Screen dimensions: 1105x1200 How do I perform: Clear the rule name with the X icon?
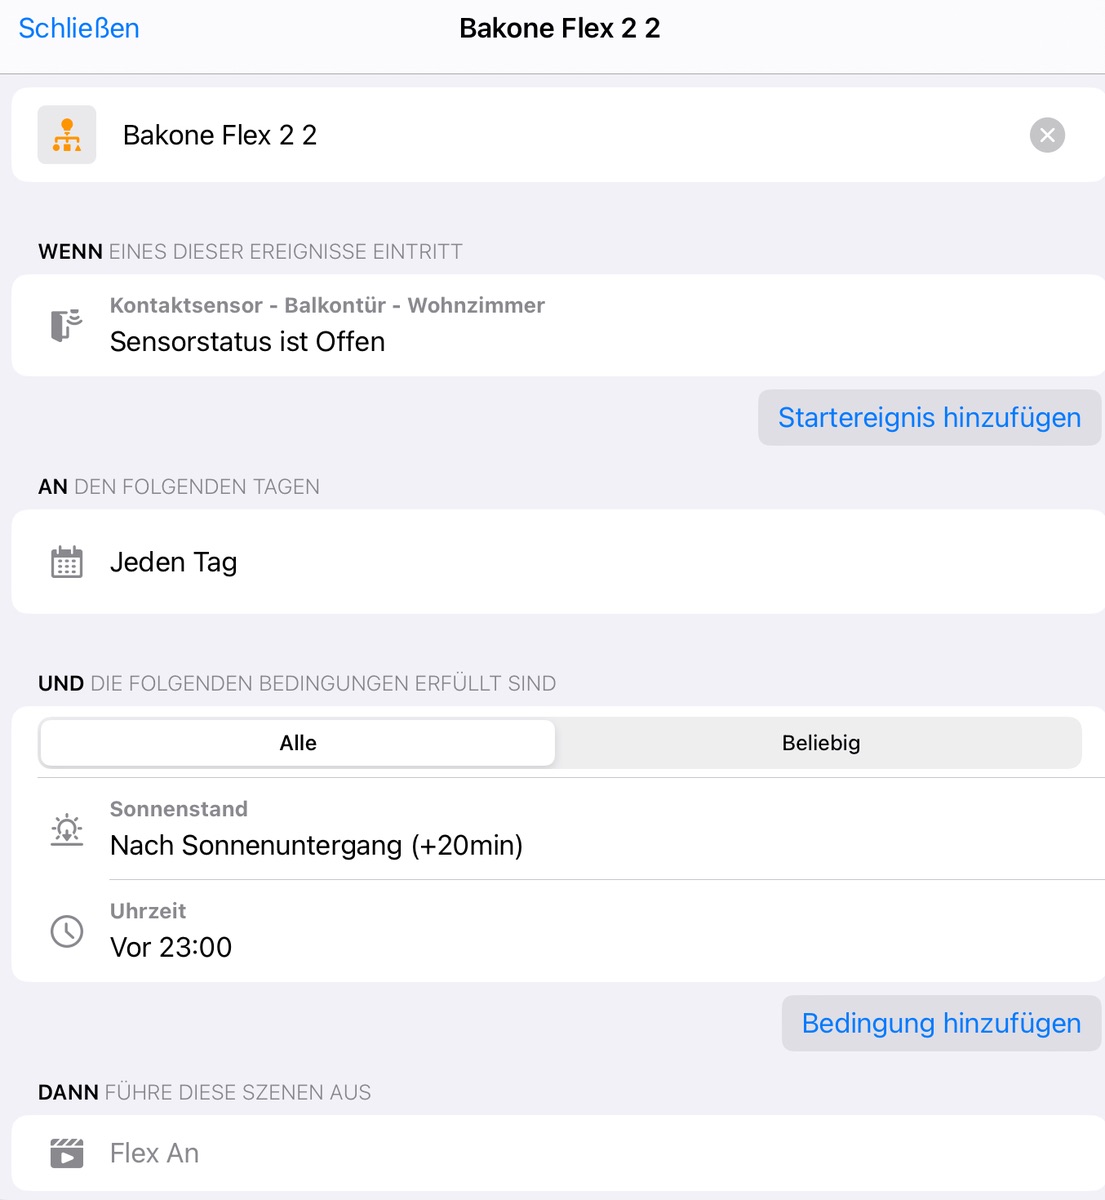tap(1047, 135)
